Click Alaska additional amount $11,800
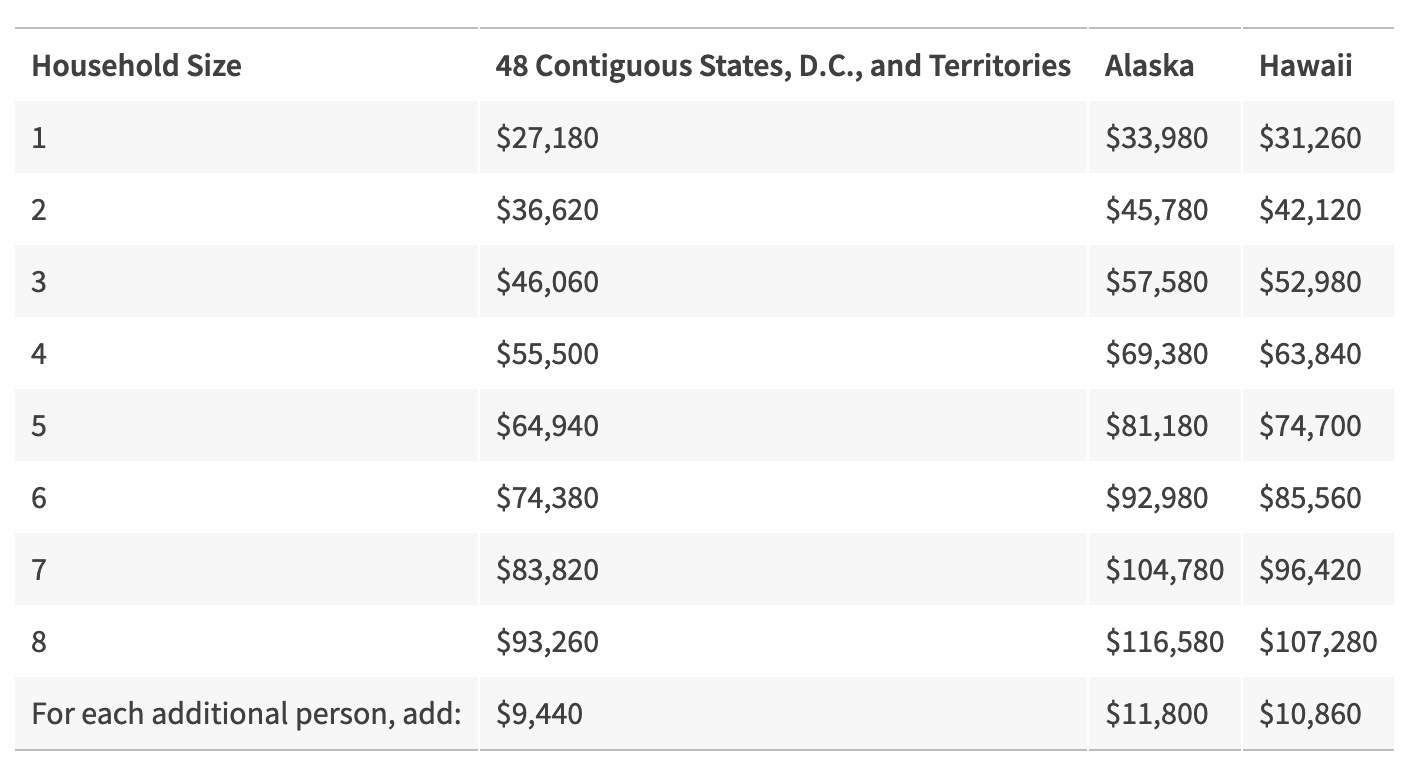 [x=1156, y=714]
